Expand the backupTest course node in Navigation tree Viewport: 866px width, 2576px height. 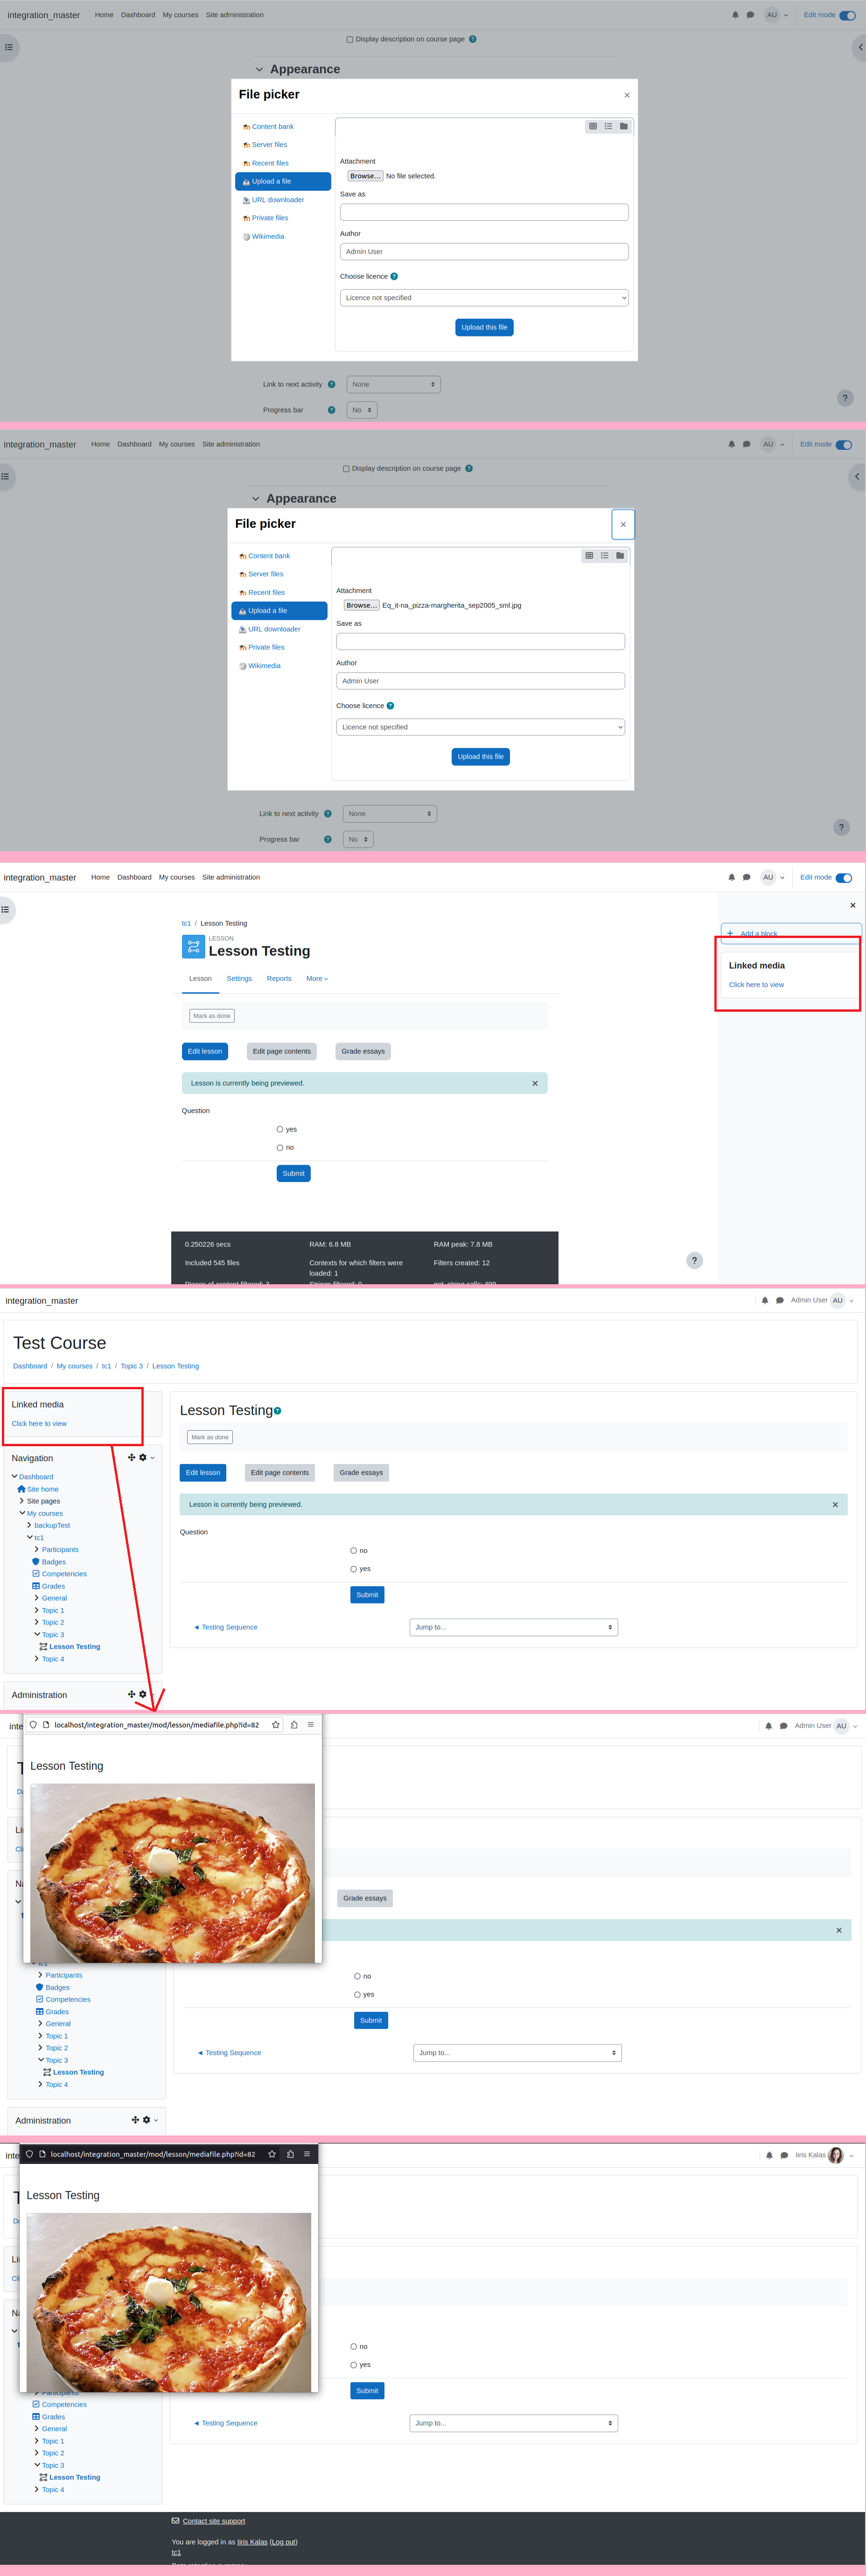pos(29,1525)
